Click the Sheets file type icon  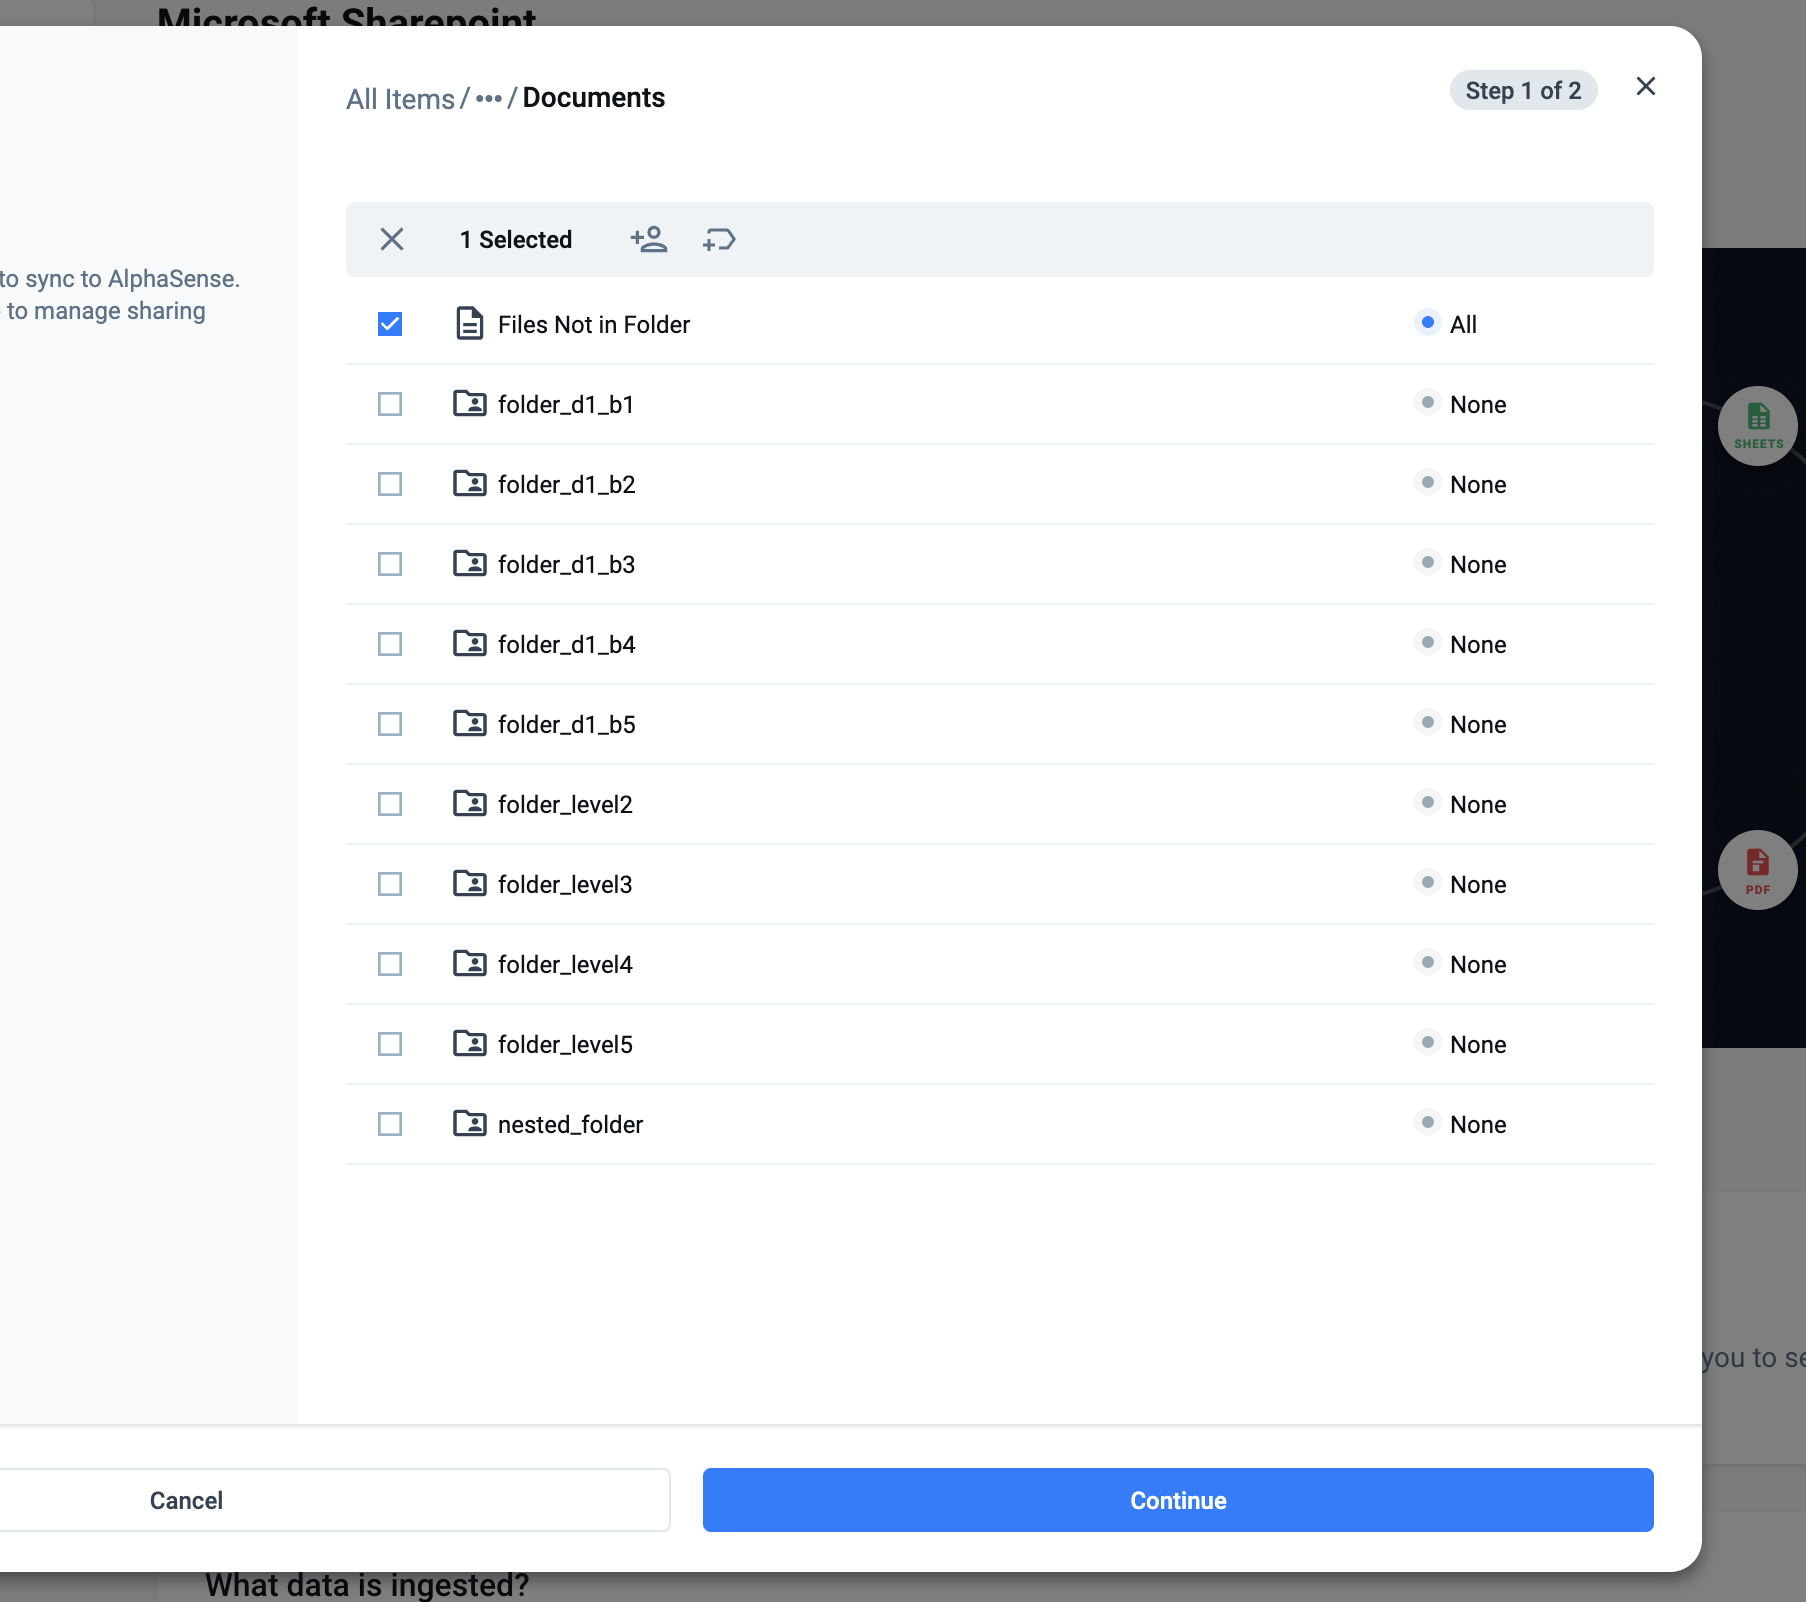[x=1758, y=425]
